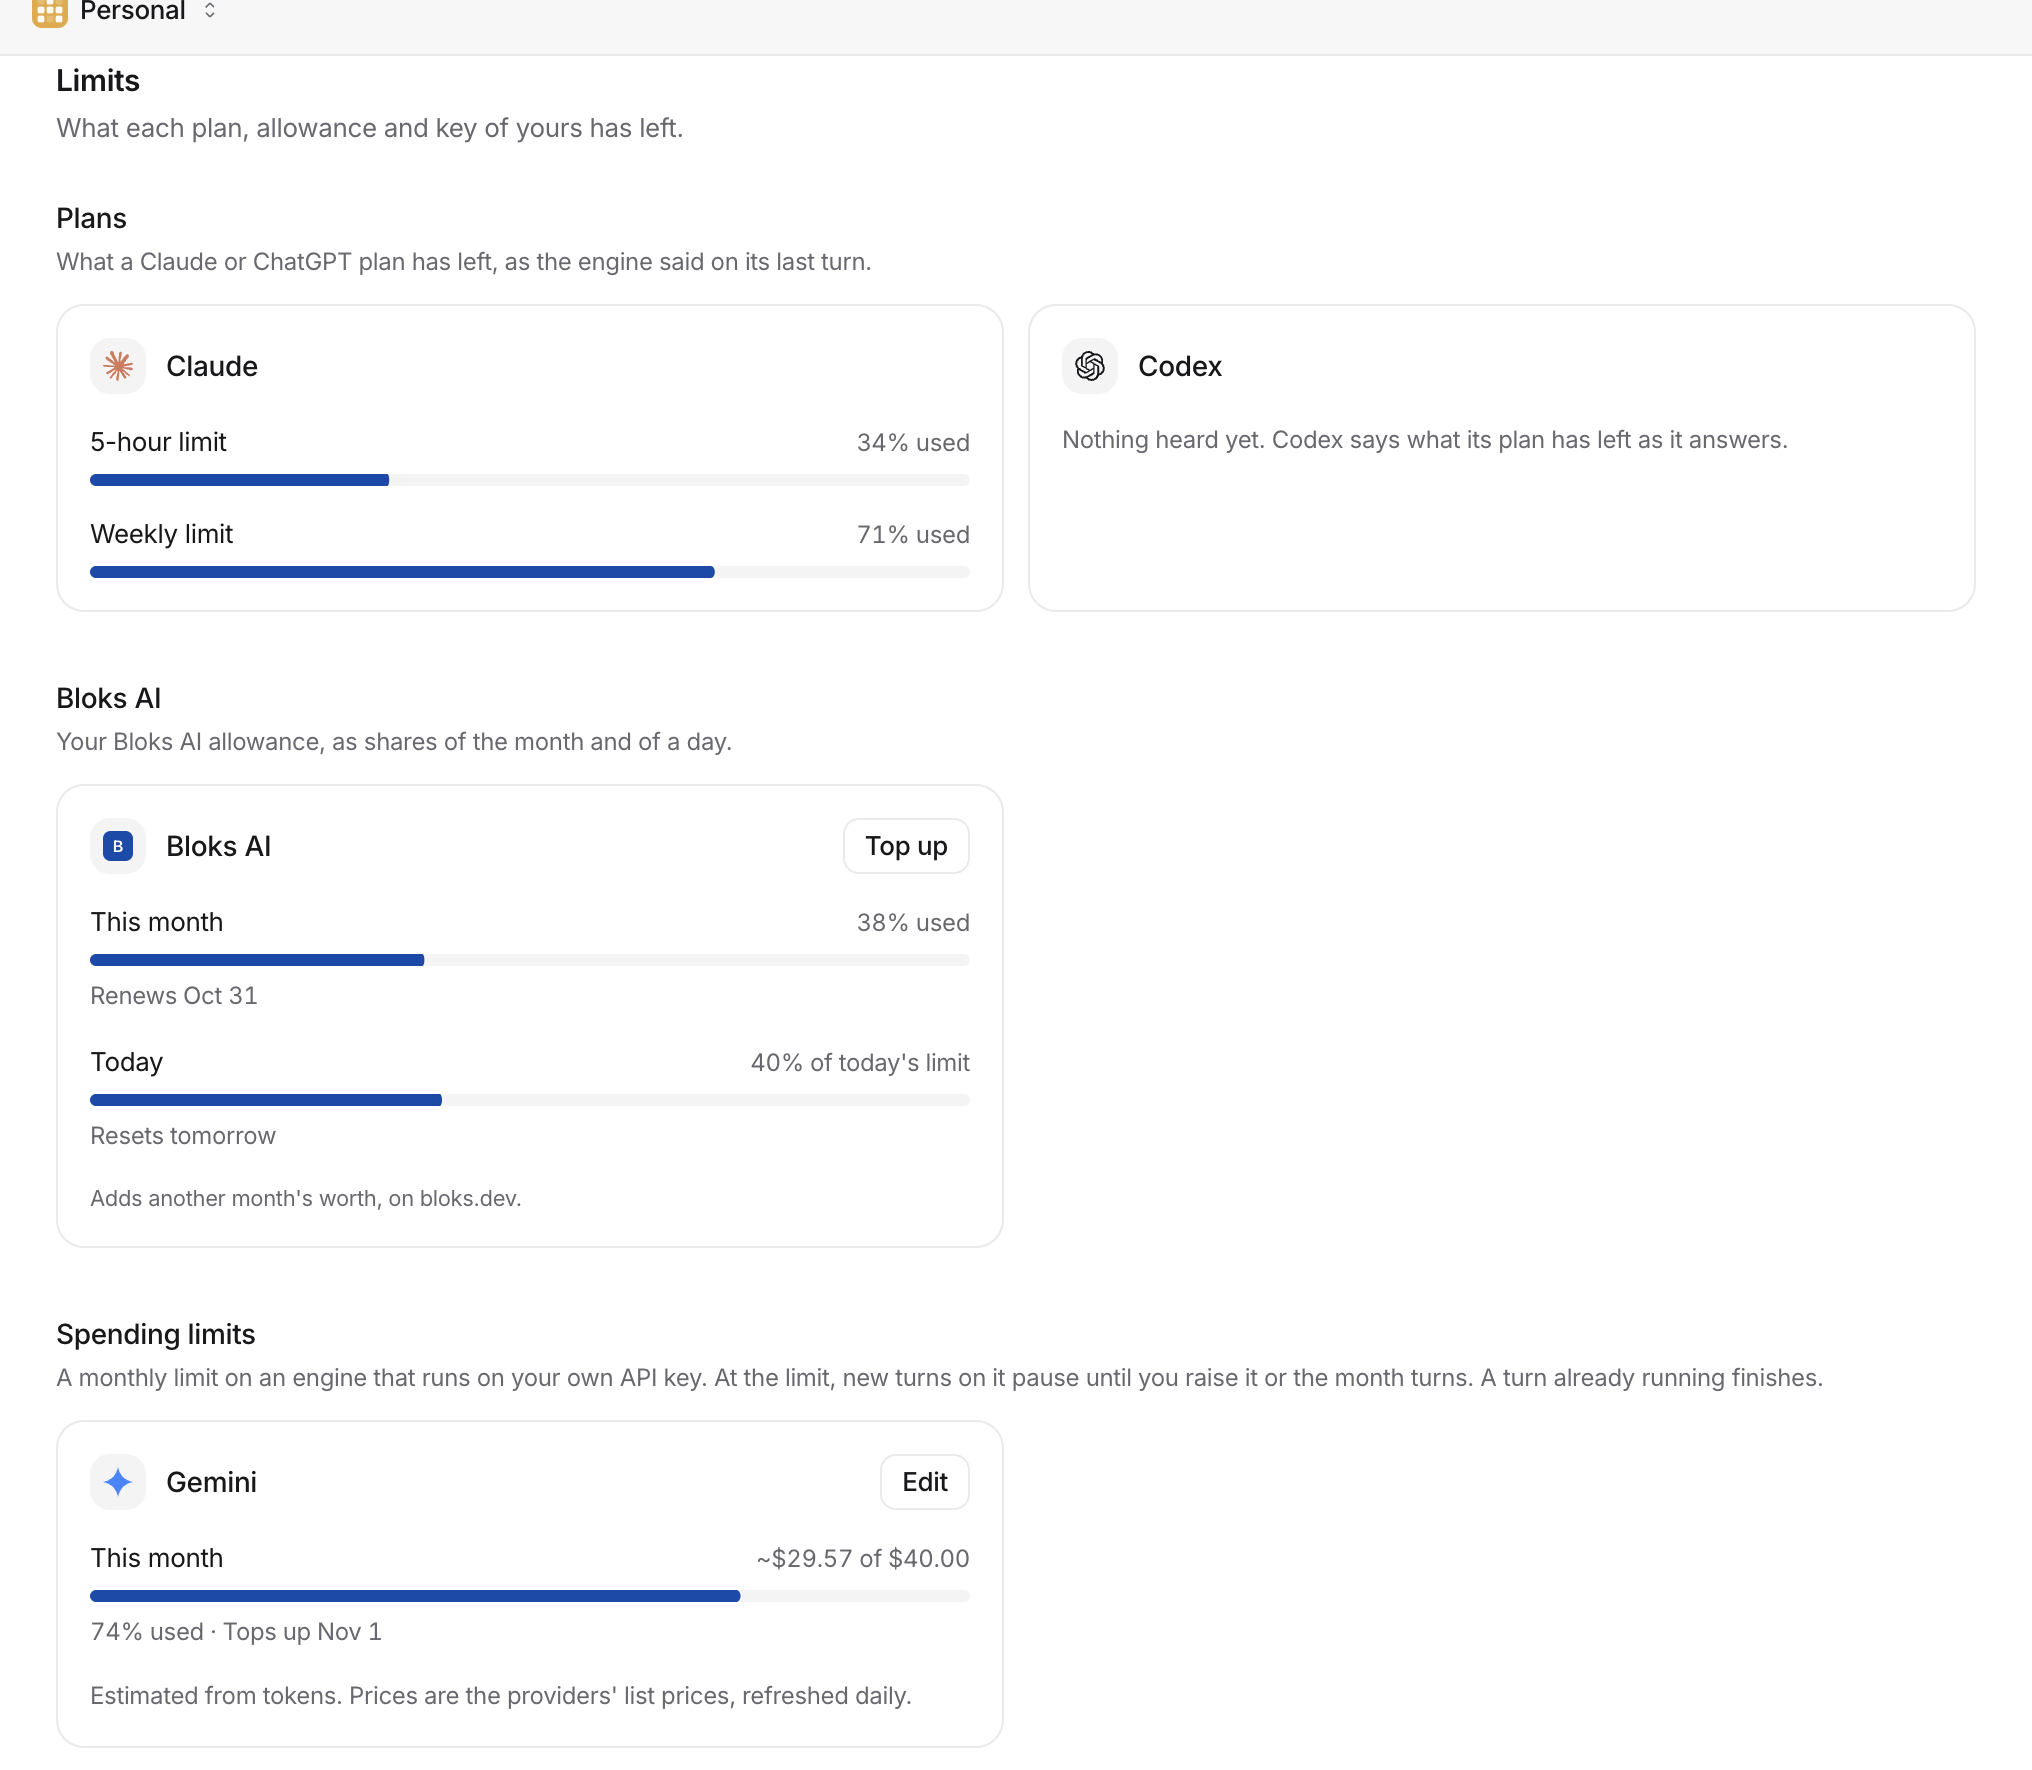Click the Bloks AI Today progress bar
Viewport: 2032px width, 1770px height.
click(530, 1100)
